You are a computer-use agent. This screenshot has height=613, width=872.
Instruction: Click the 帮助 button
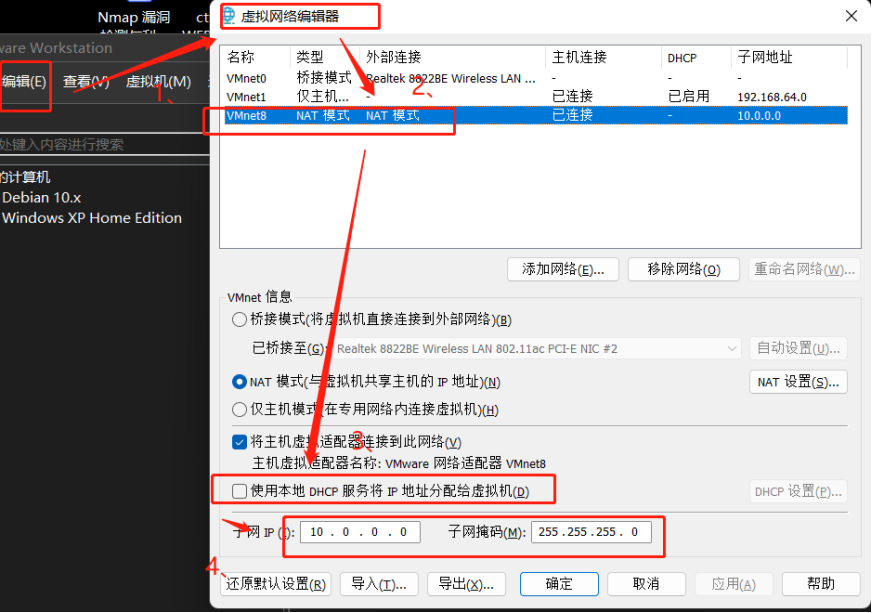click(821, 584)
